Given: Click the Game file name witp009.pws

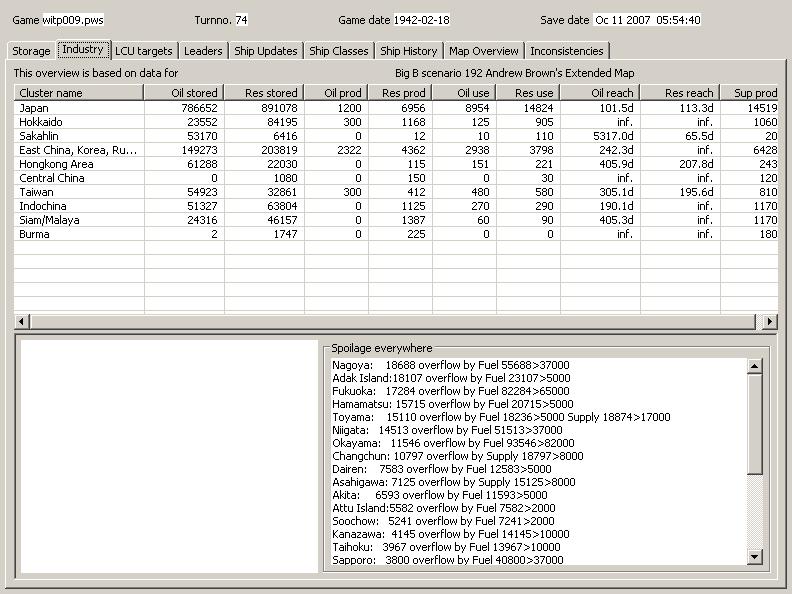Looking at the screenshot, I should point(73,20).
